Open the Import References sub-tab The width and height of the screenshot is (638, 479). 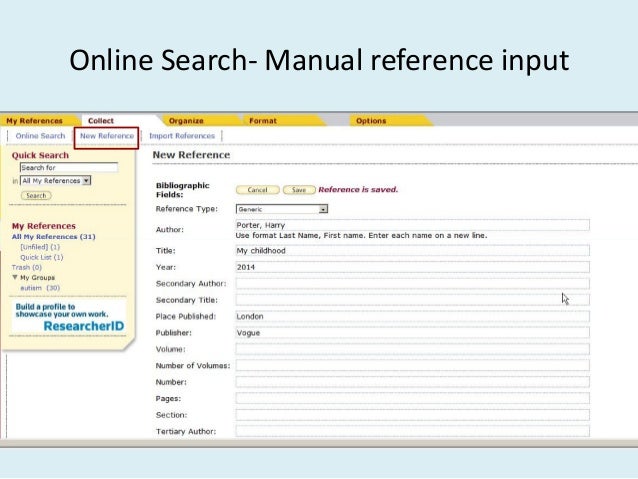tap(182, 136)
